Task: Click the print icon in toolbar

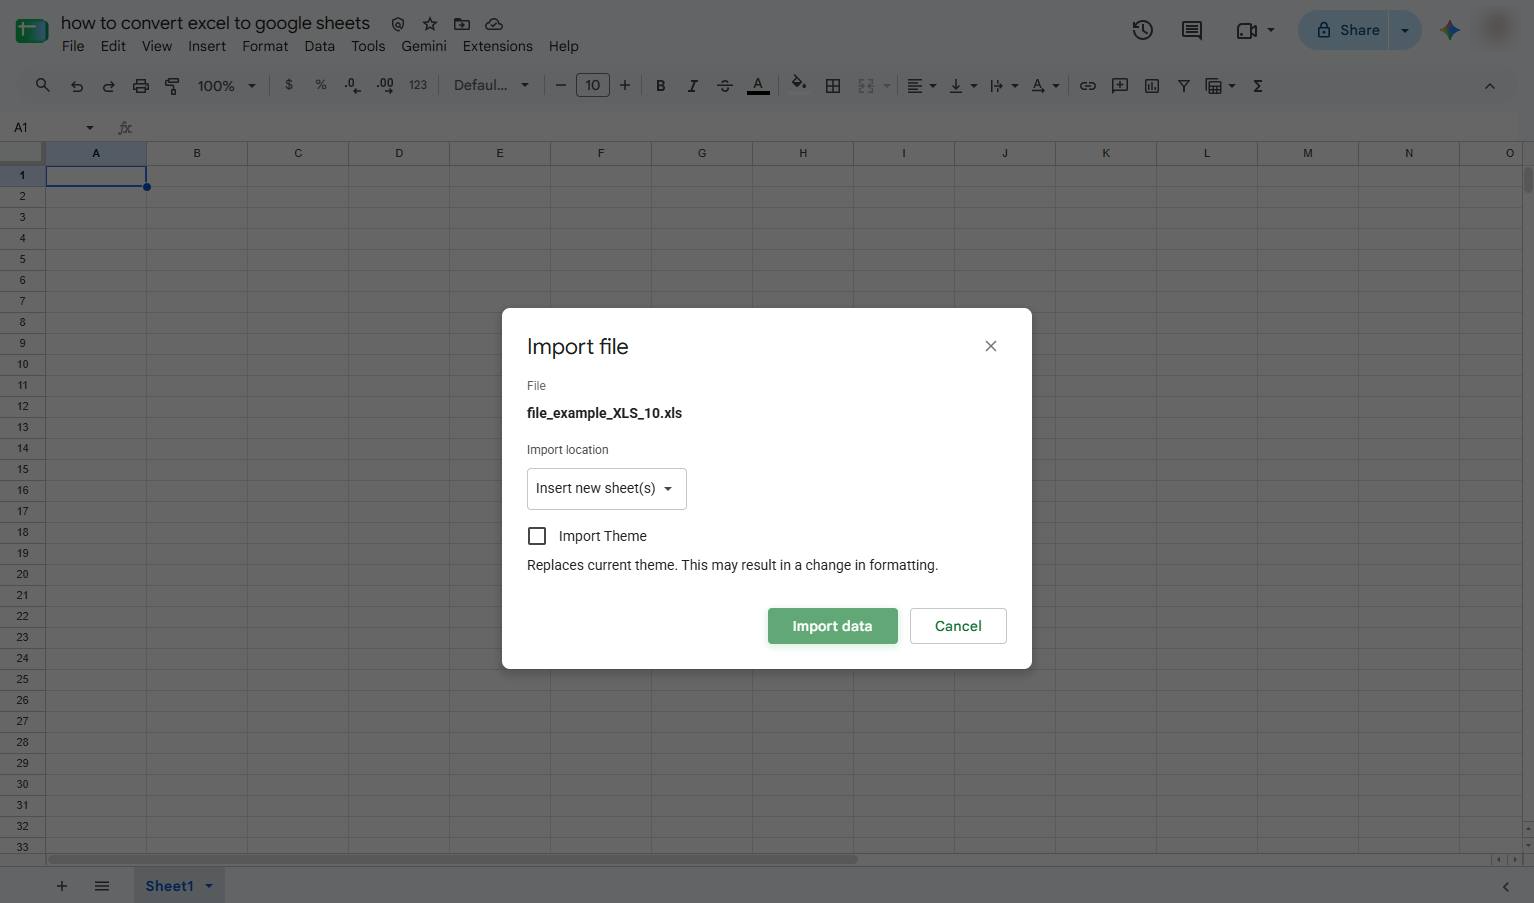Action: coord(141,86)
